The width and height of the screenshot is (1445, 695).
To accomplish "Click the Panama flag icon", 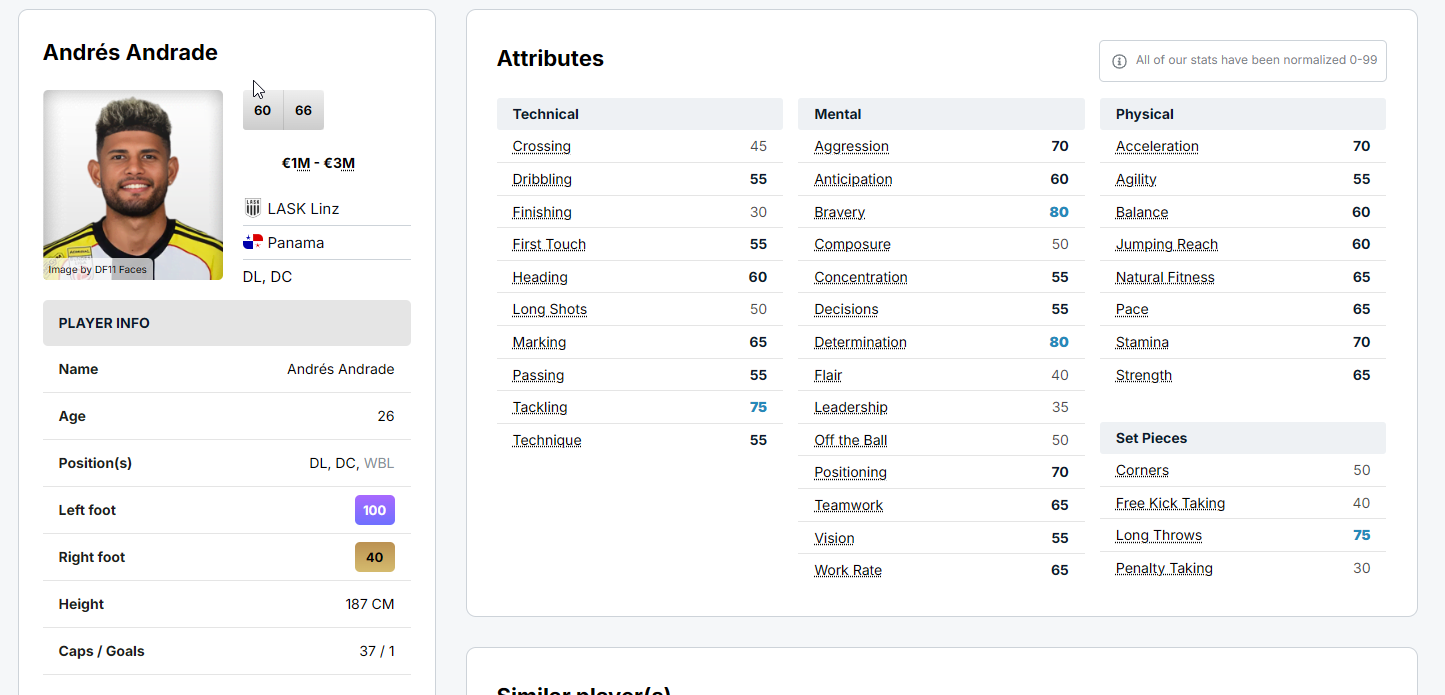I will pyautogui.click(x=253, y=242).
